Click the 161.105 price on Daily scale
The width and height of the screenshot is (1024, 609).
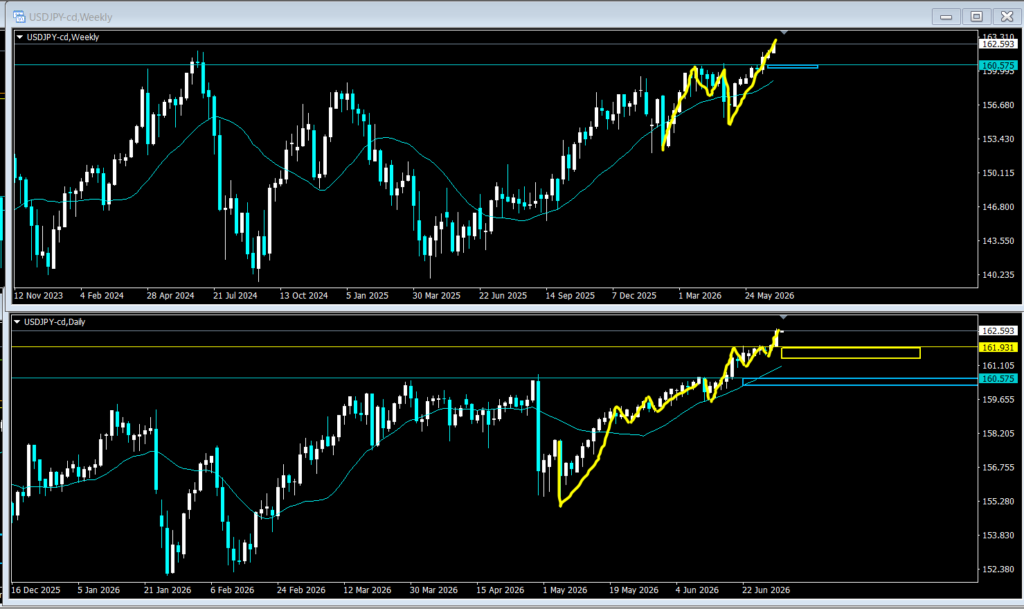(x=998, y=366)
